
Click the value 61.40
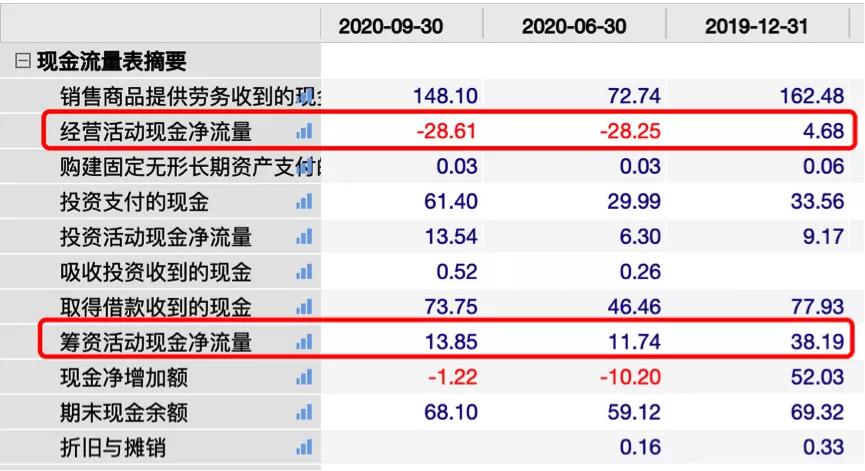point(451,202)
